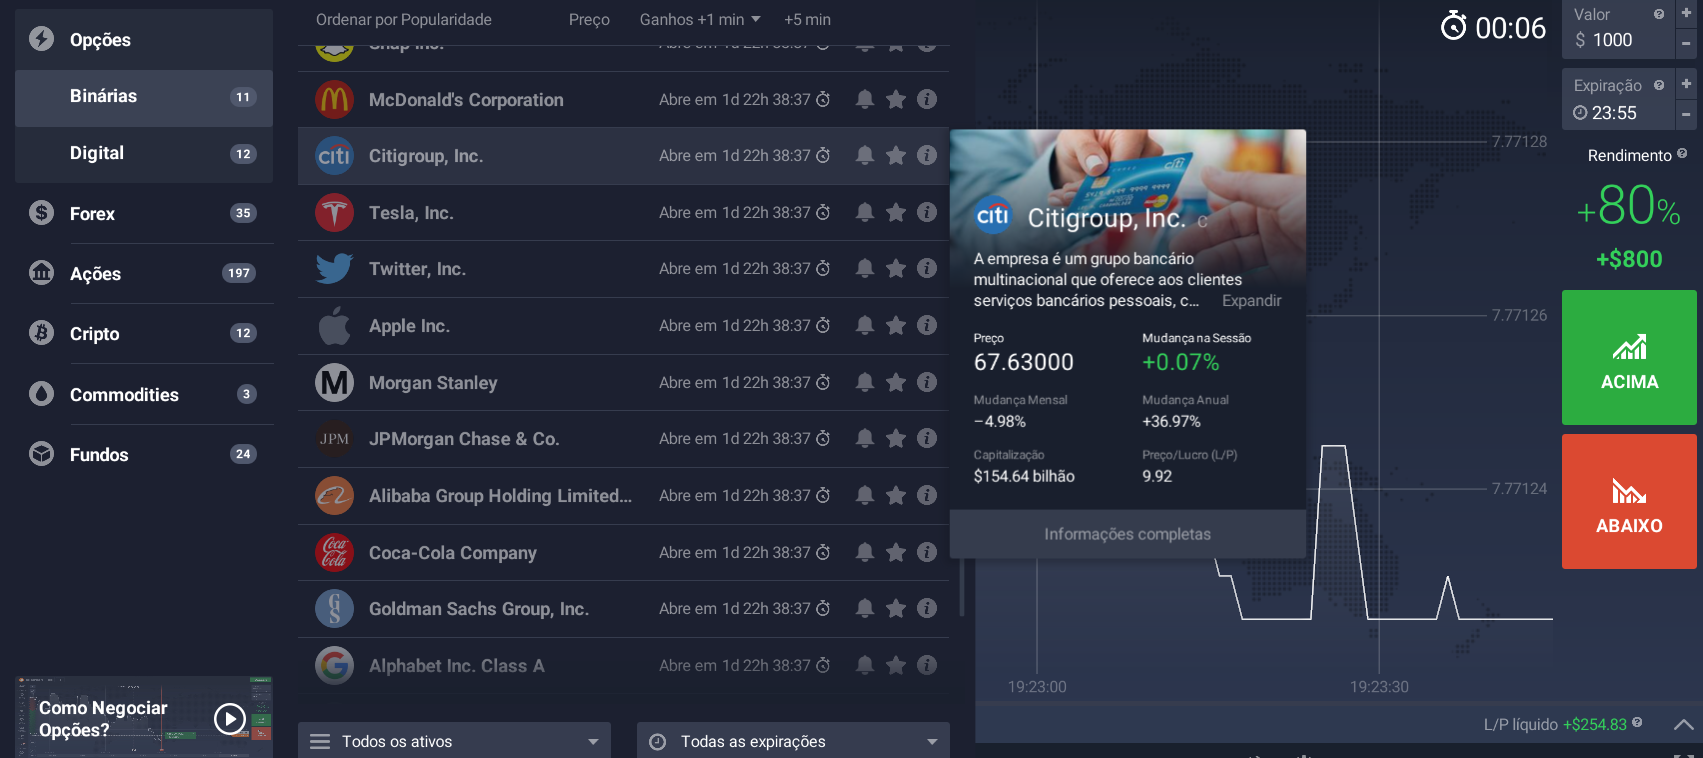The image size is (1703, 758).
Task: Edit the Expiração 23:55 field
Action: (x=1617, y=99)
